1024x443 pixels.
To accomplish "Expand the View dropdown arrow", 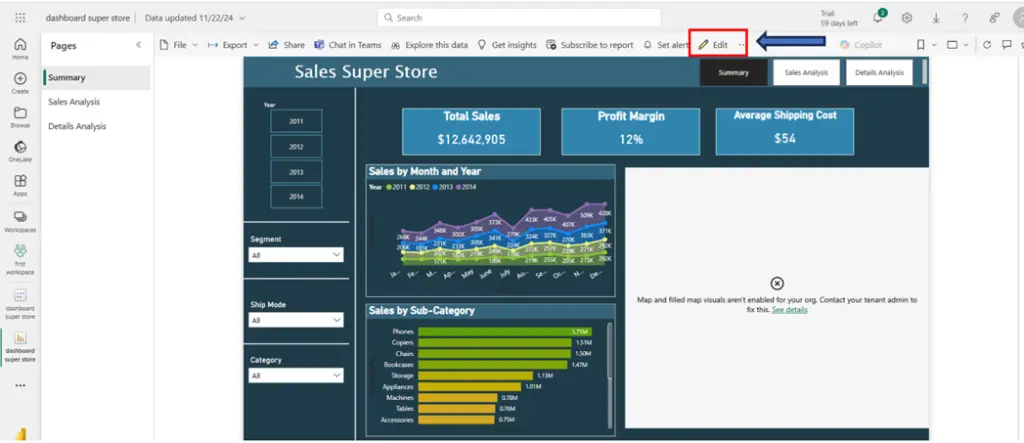I will click(966, 45).
